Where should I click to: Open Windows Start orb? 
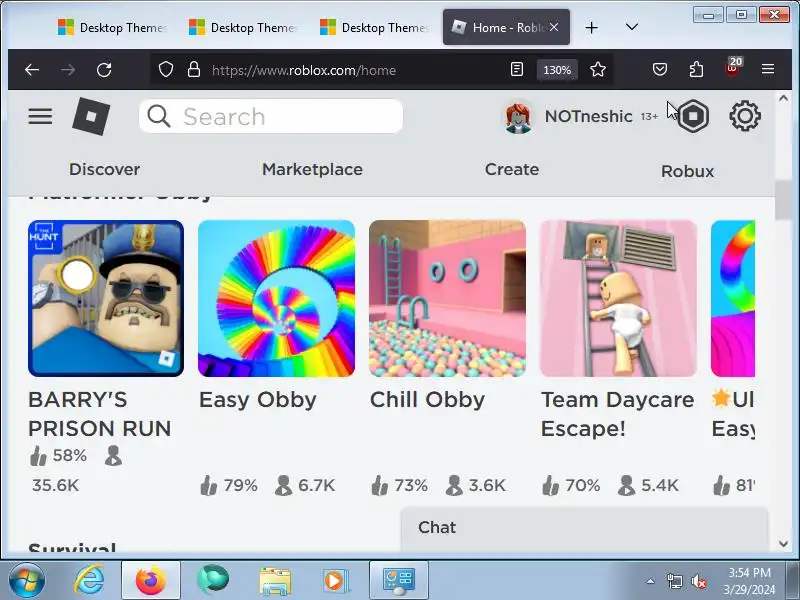click(x=27, y=580)
